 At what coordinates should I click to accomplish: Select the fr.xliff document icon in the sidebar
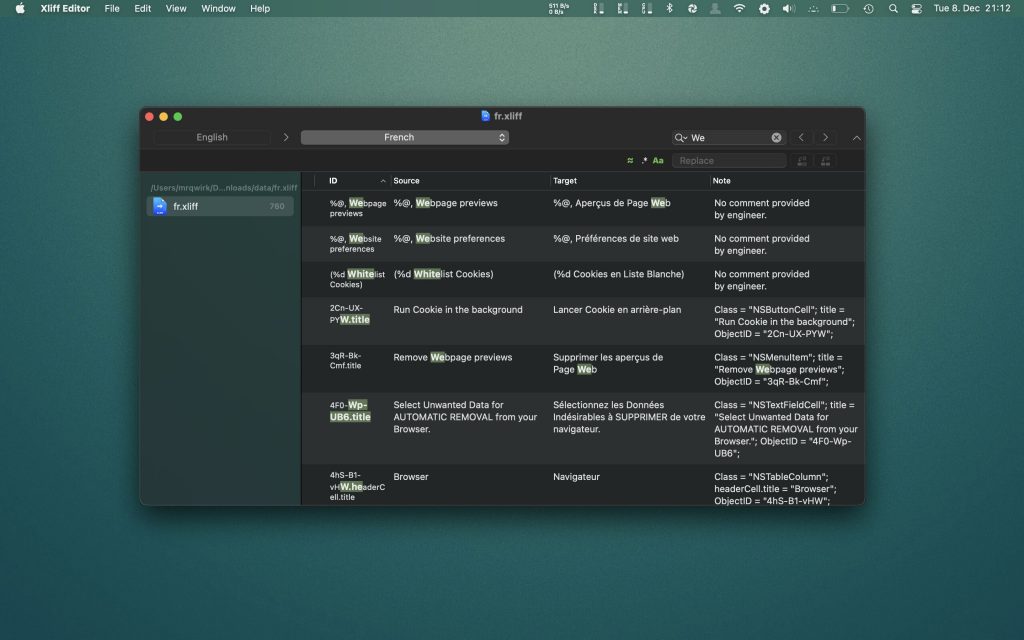(162, 206)
